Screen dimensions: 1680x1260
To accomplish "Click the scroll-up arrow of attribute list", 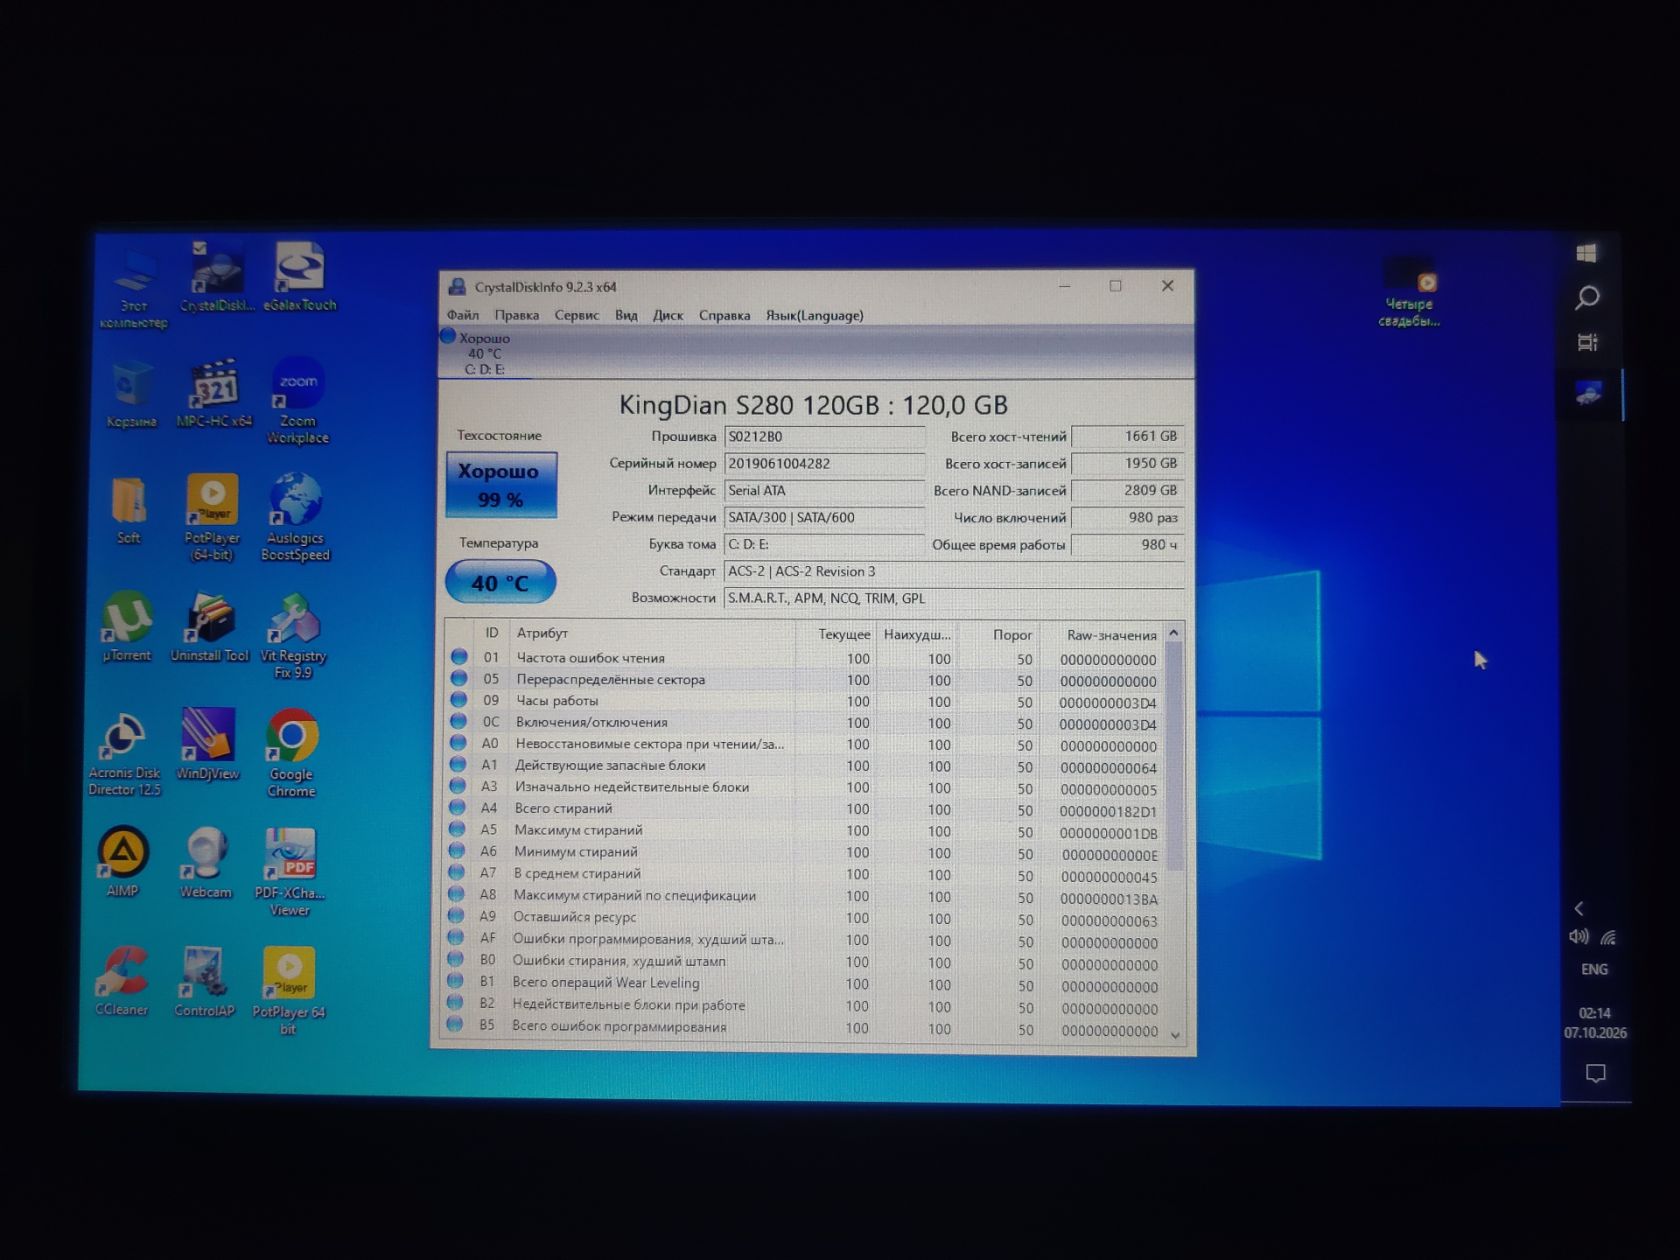I will click(x=1174, y=633).
